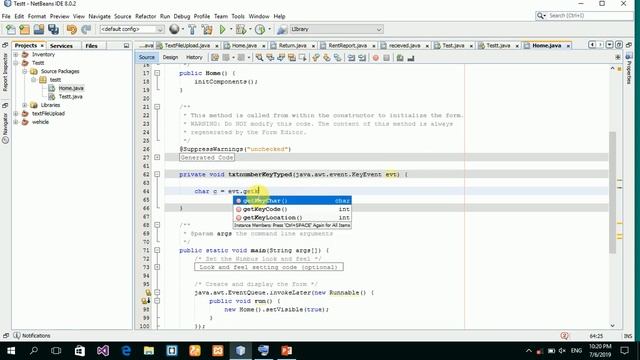640x360 pixels.
Task: Switch to Design view
Action: click(170, 58)
